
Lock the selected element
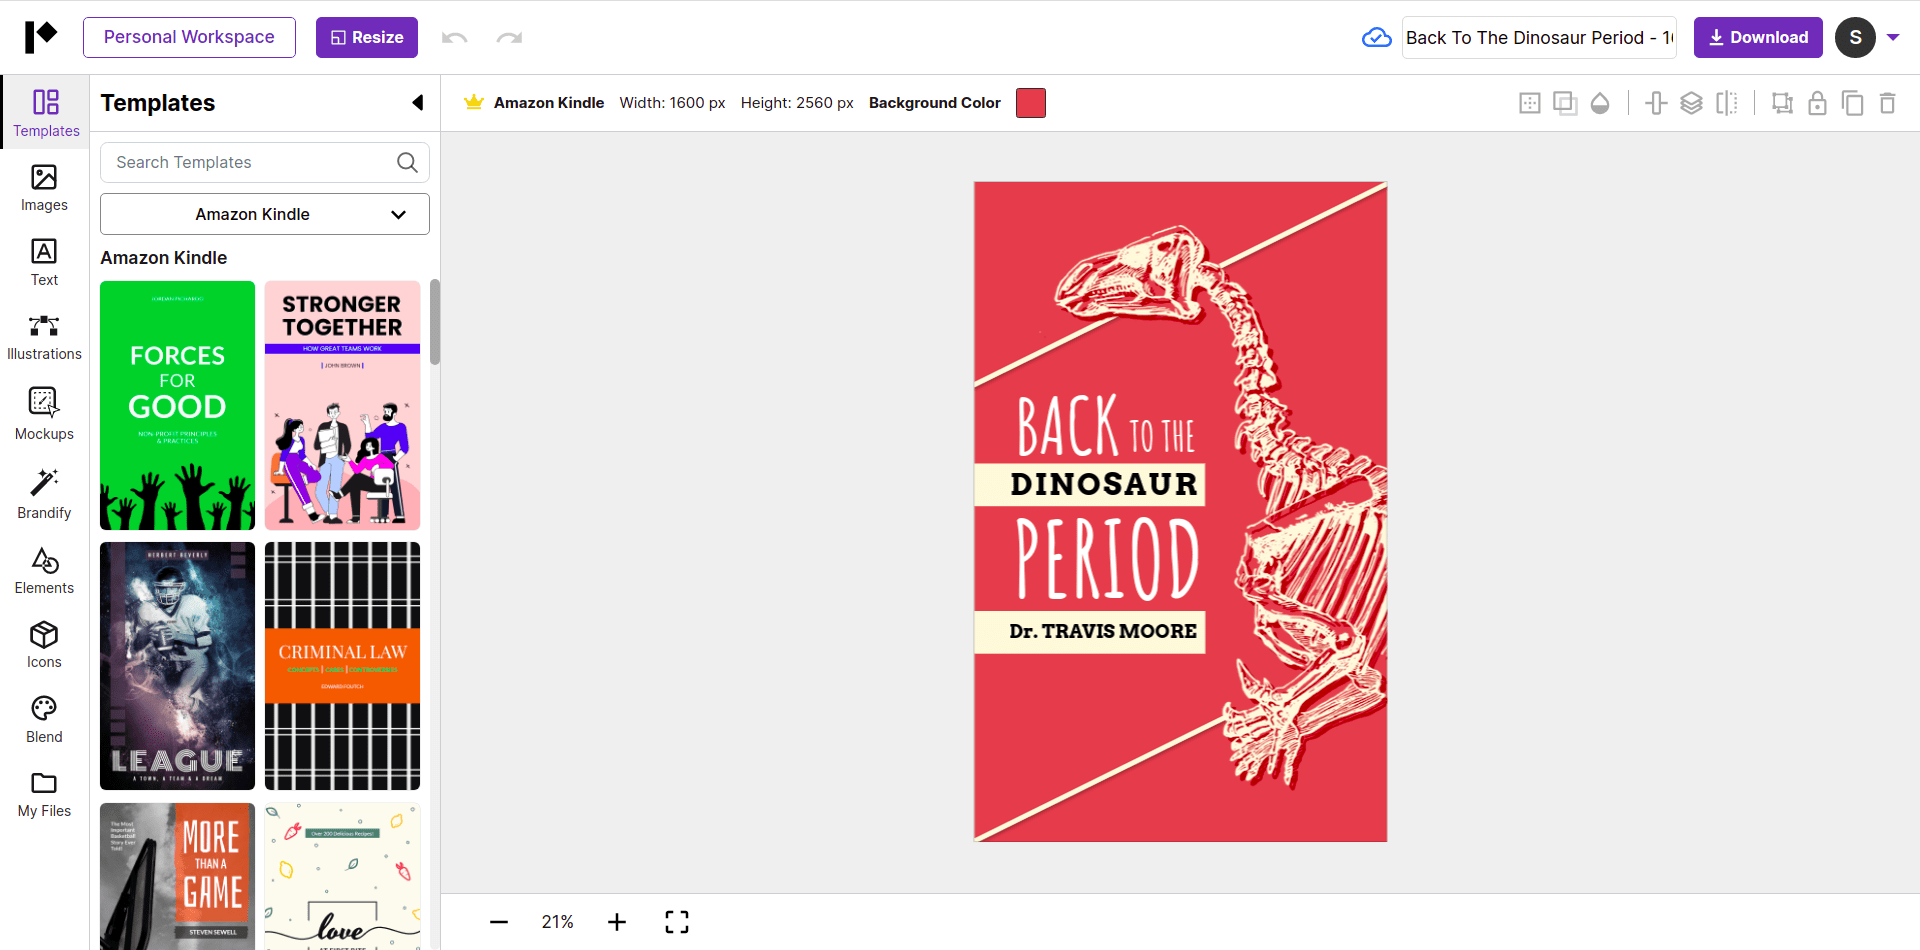coord(1817,103)
